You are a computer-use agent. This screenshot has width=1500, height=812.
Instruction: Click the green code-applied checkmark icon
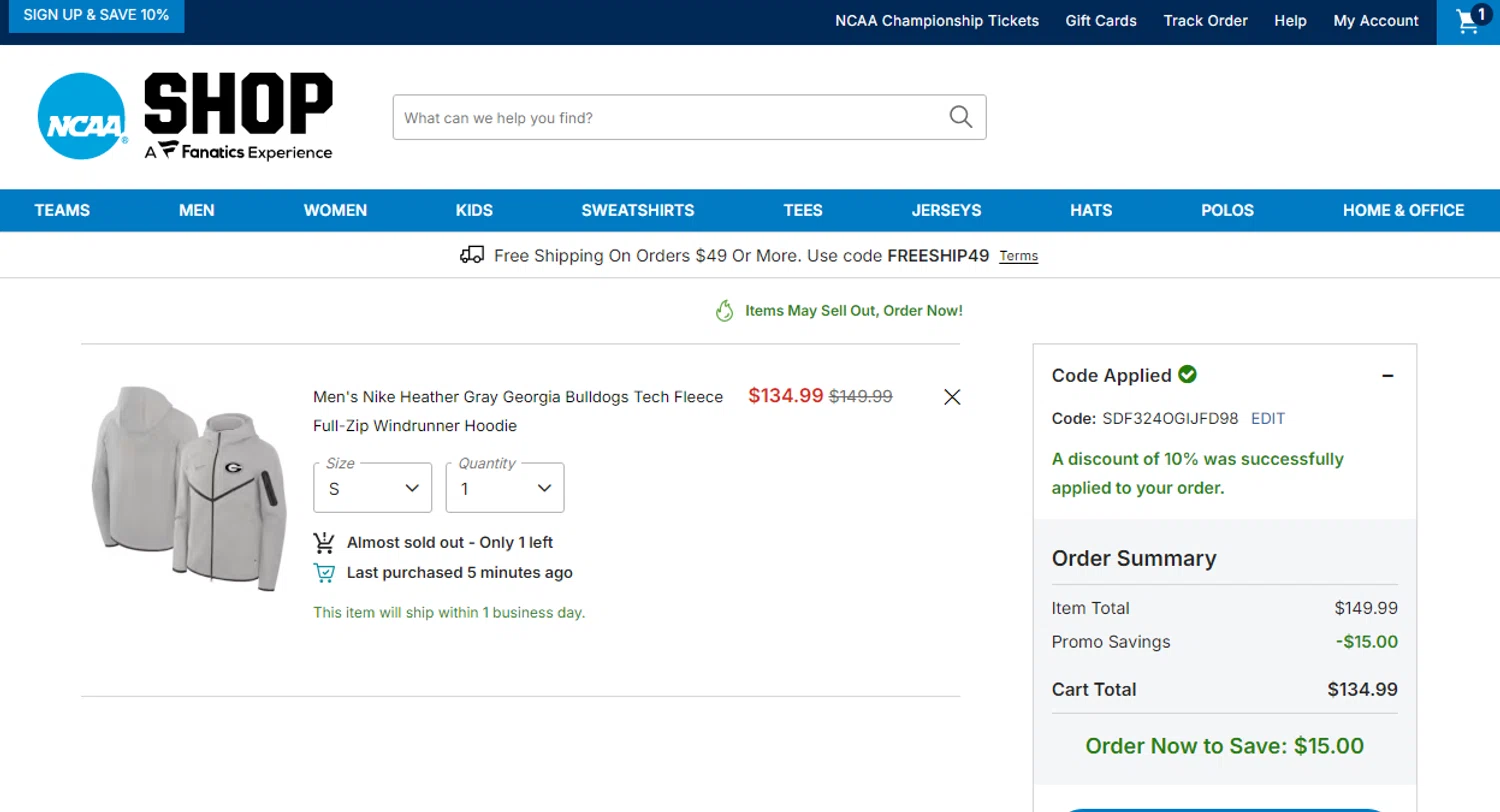[x=1188, y=375]
